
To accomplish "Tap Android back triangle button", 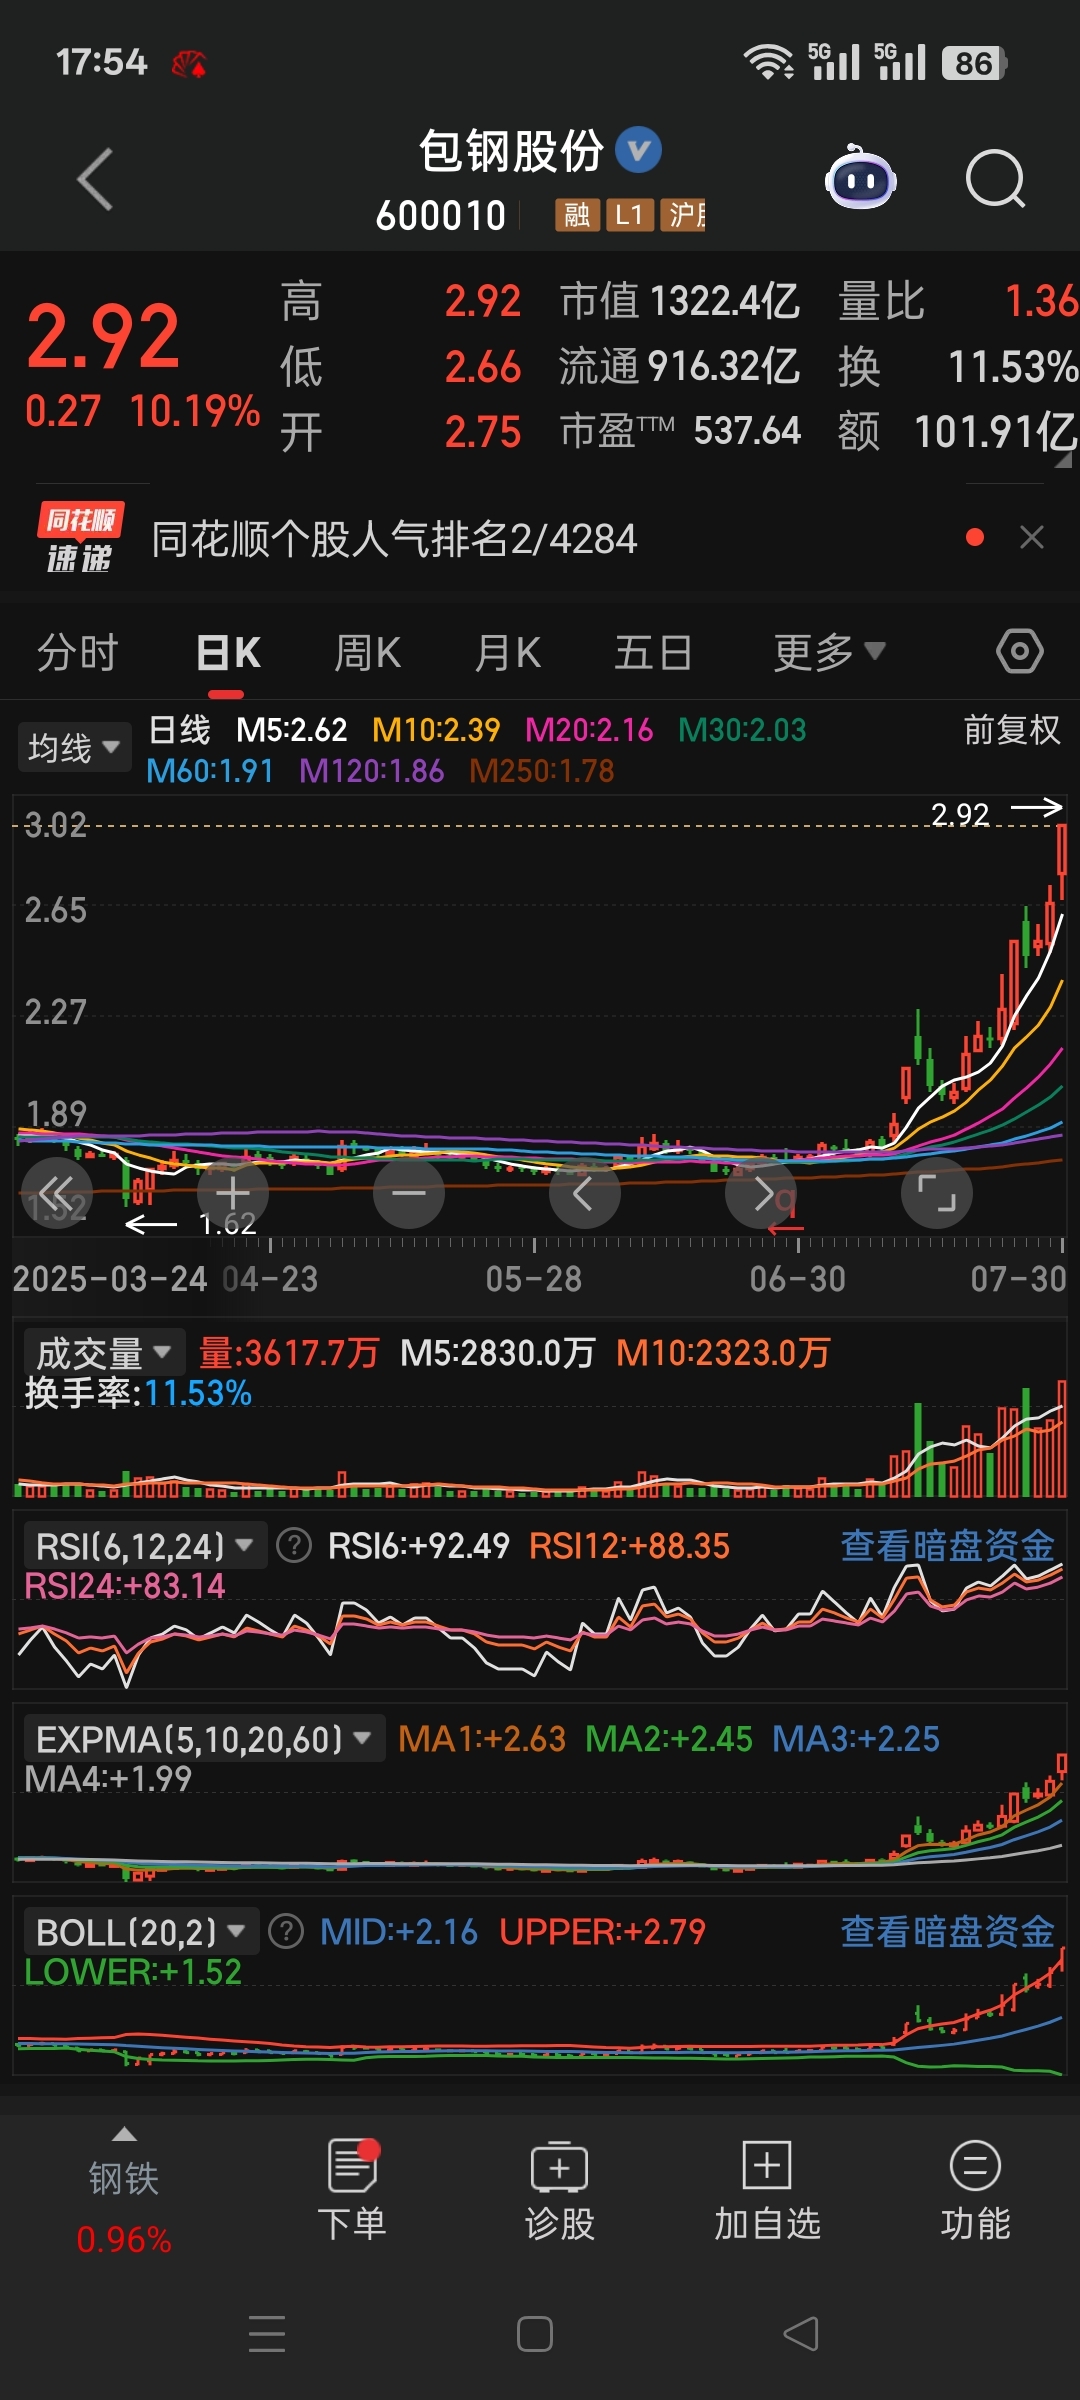I will coord(801,2334).
